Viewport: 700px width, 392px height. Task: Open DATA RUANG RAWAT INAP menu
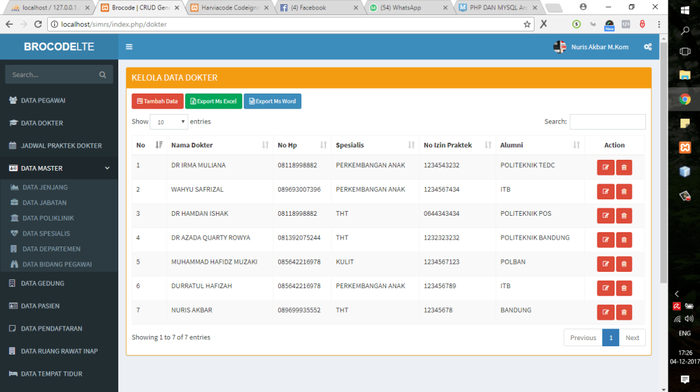(59, 351)
